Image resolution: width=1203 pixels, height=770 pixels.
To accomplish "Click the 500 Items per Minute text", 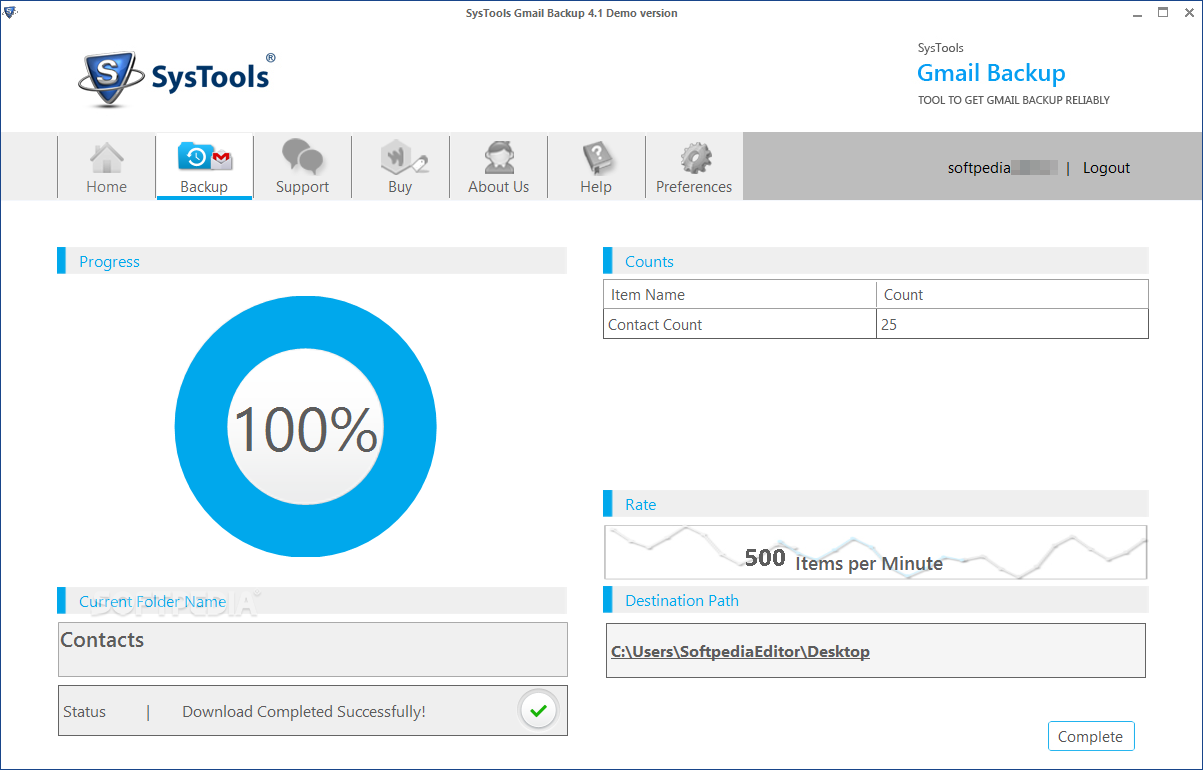I will pyautogui.click(x=843, y=559).
